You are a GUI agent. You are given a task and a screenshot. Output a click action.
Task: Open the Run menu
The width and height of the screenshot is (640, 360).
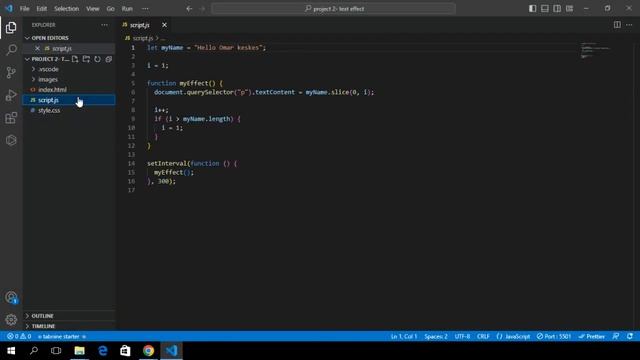[127, 9]
